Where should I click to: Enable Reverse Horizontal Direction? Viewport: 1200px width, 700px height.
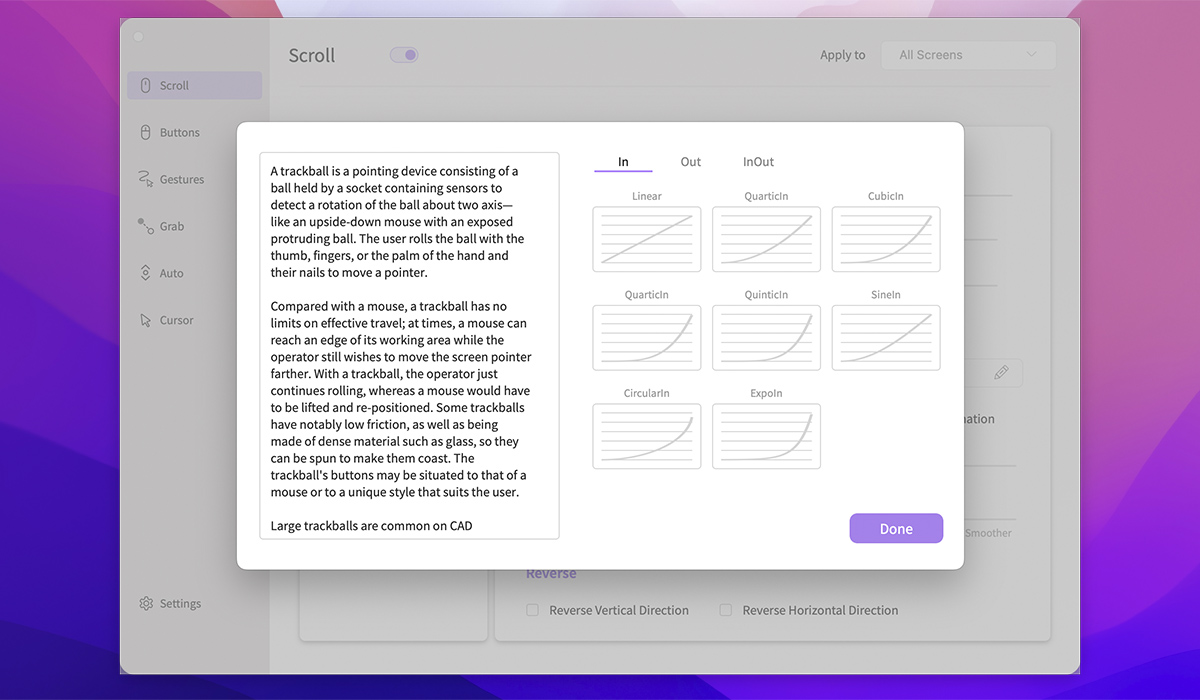tap(726, 610)
